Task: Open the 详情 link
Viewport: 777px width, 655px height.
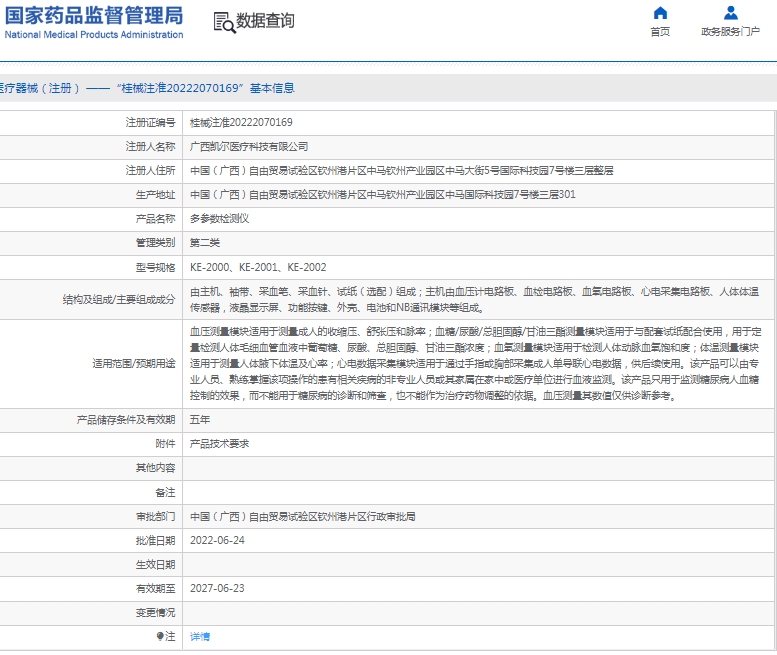Action: tap(200, 637)
